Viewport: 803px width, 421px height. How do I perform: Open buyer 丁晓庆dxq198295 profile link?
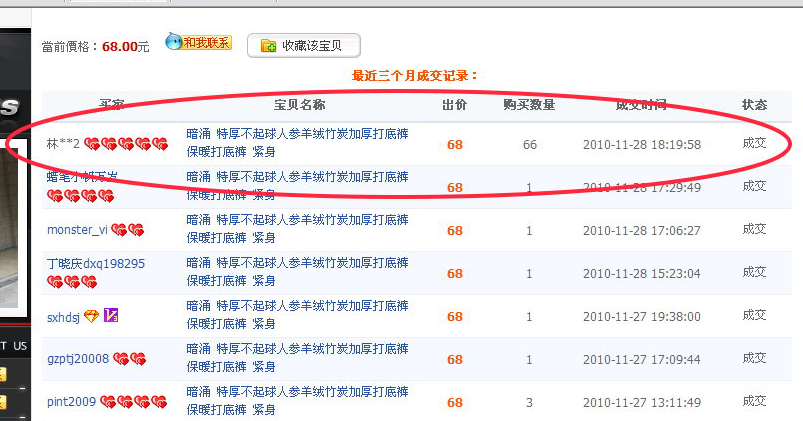[x=96, y=264]
